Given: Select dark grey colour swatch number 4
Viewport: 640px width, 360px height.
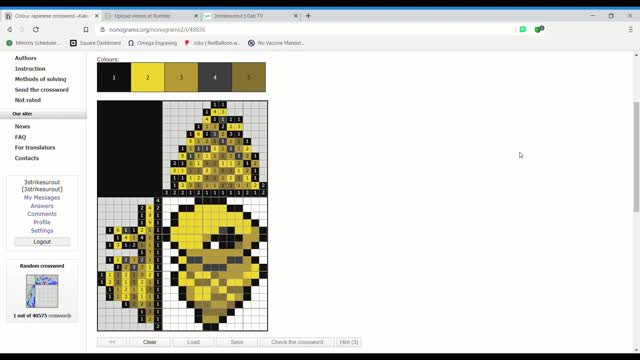Looking at the screenshot, I should point(215,77).
